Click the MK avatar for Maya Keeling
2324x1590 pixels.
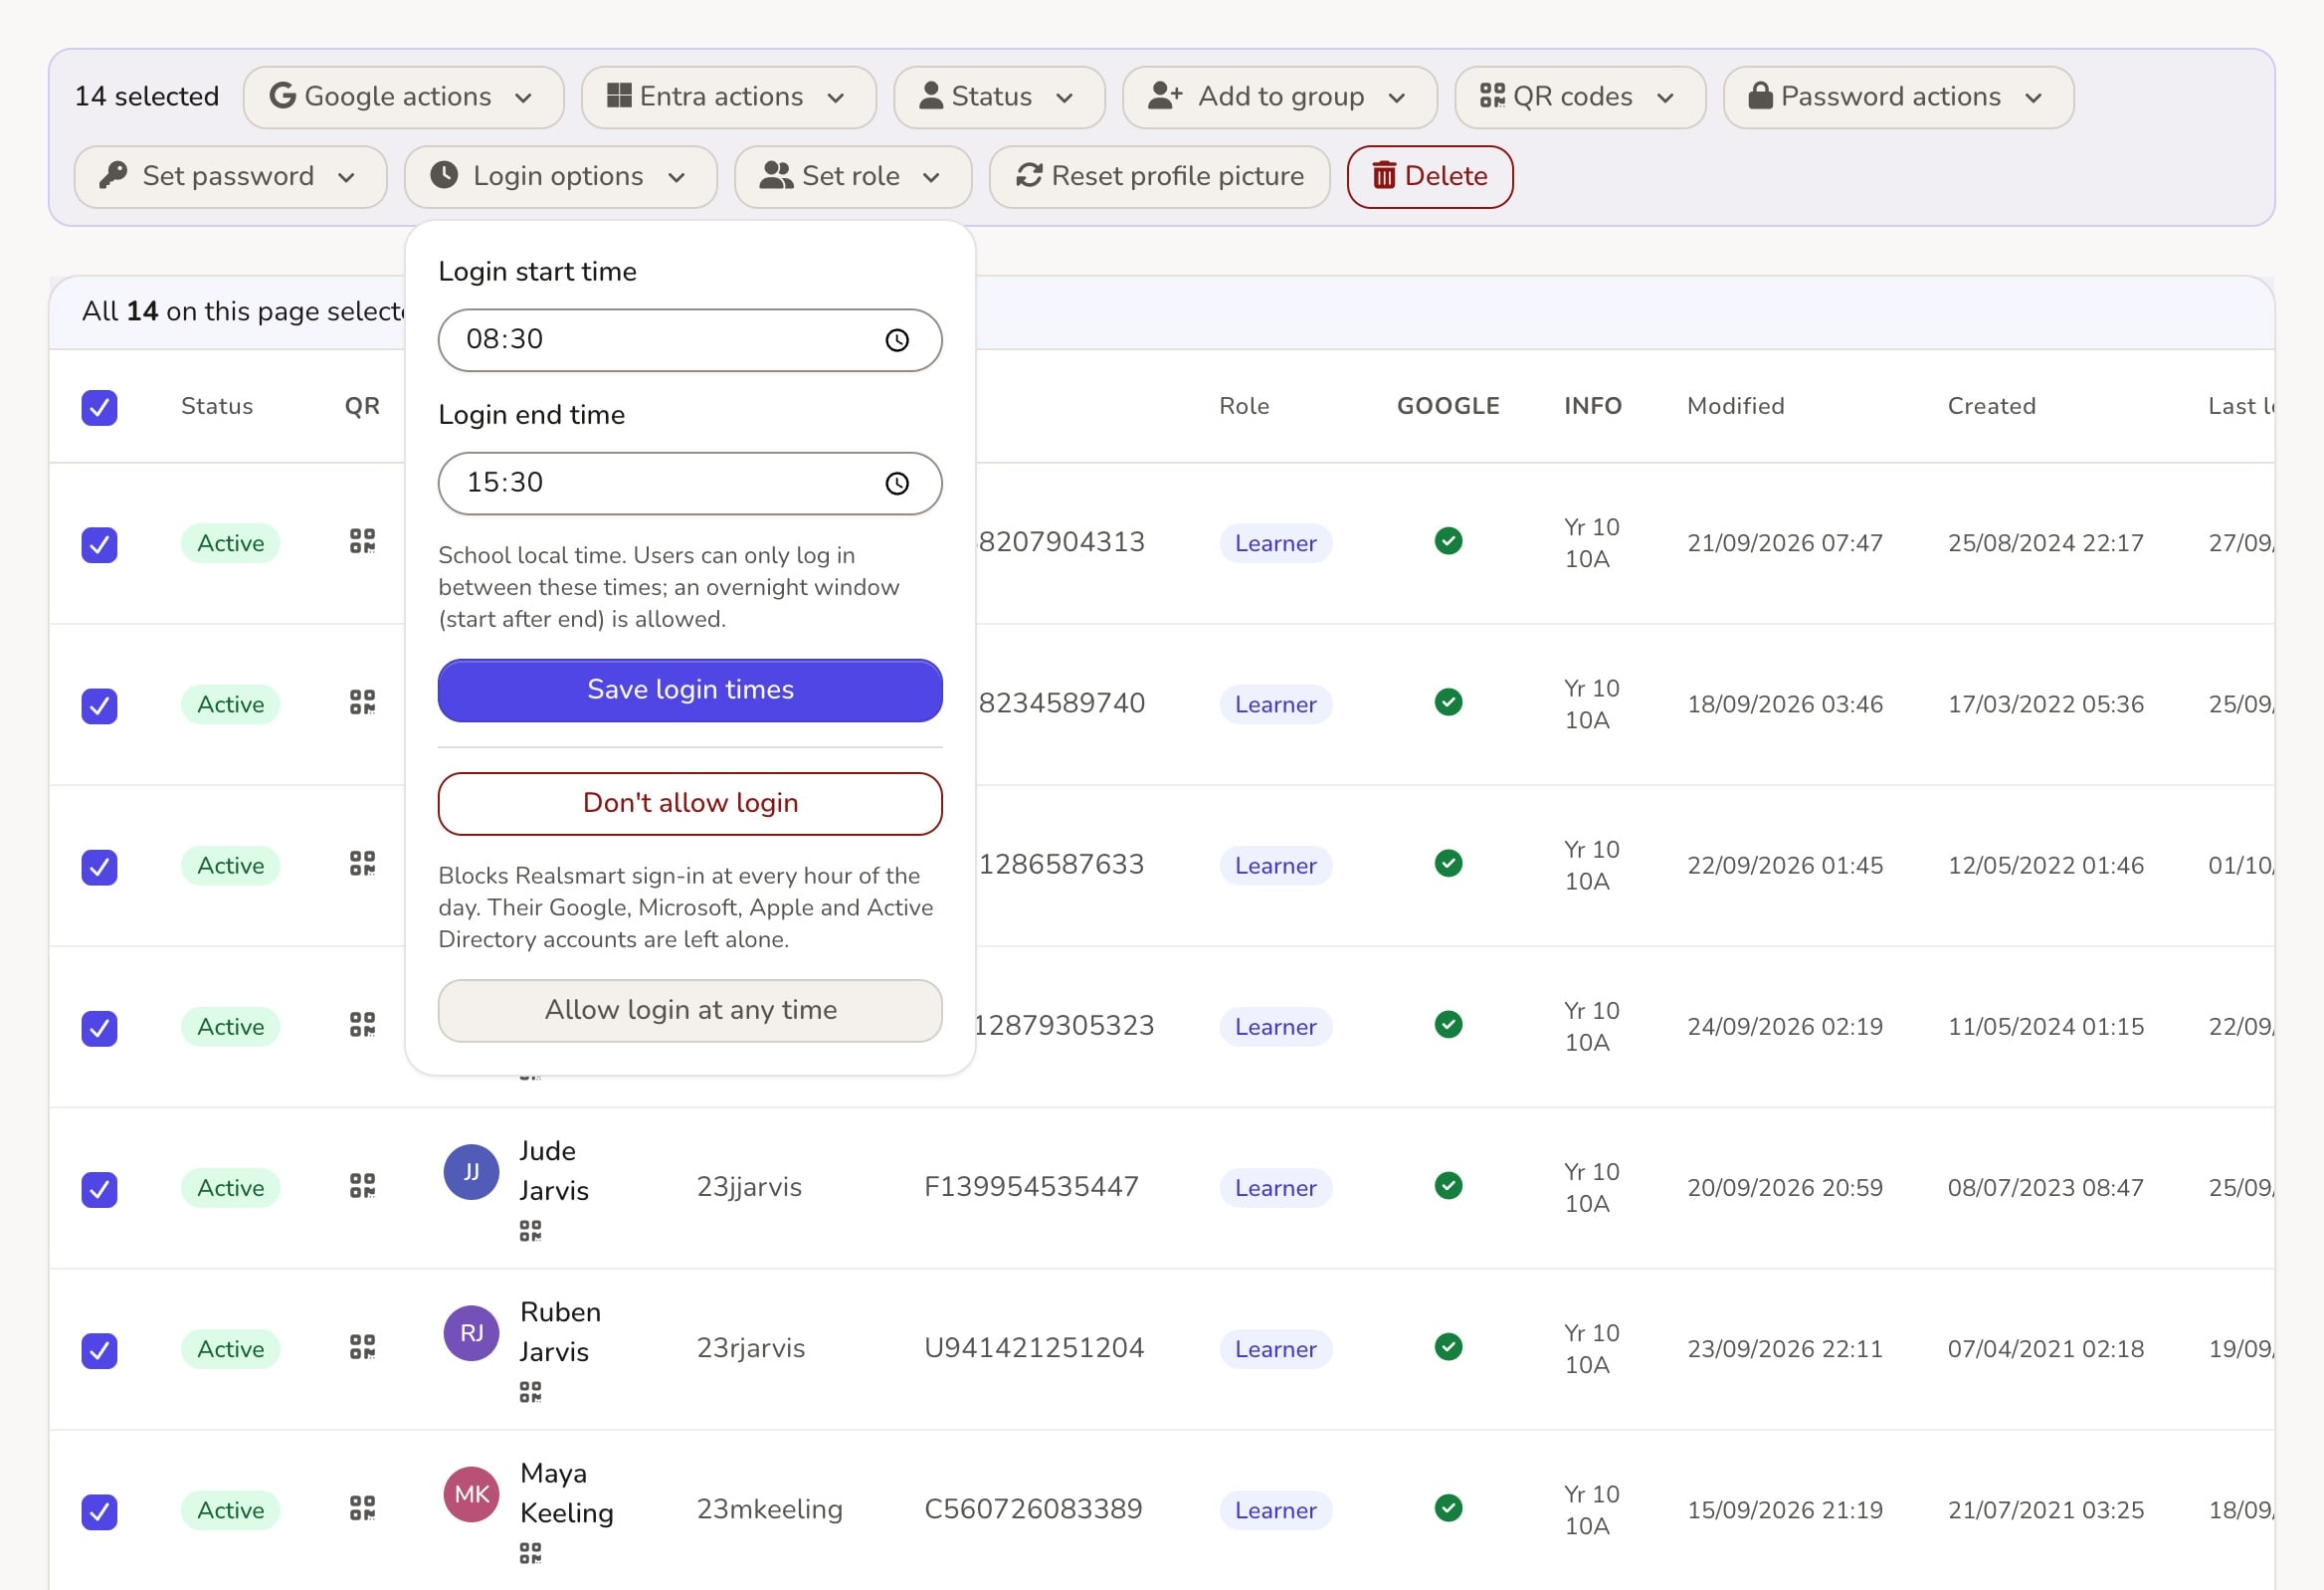[x=471, y=1494]
